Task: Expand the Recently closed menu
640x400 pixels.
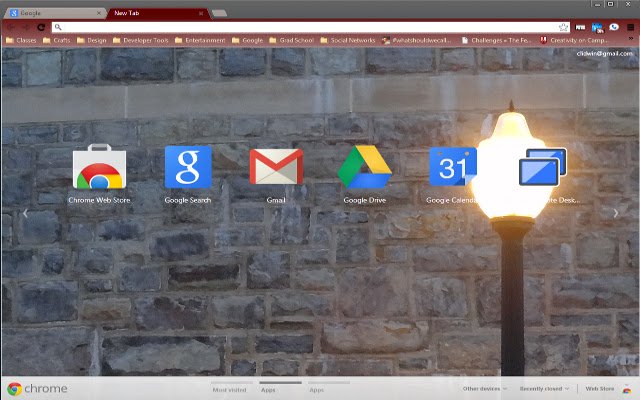Action: [544, 389]
